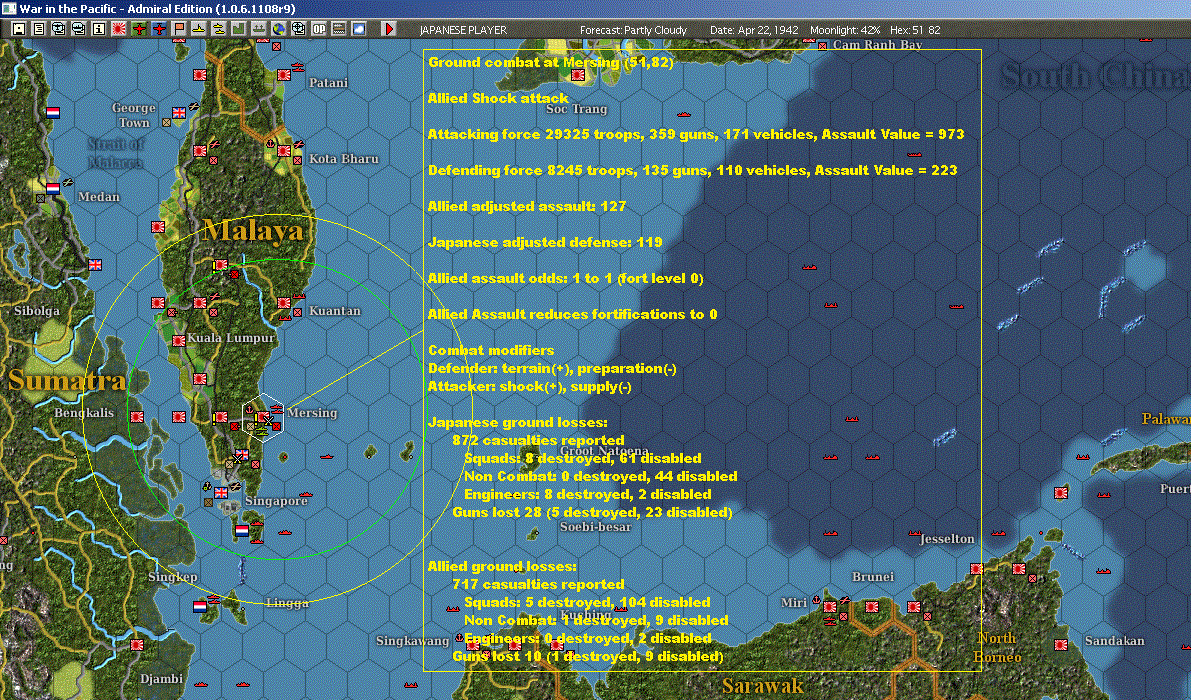
Task: Click the Dutch flag at Medan
Action: coord(52,188)
